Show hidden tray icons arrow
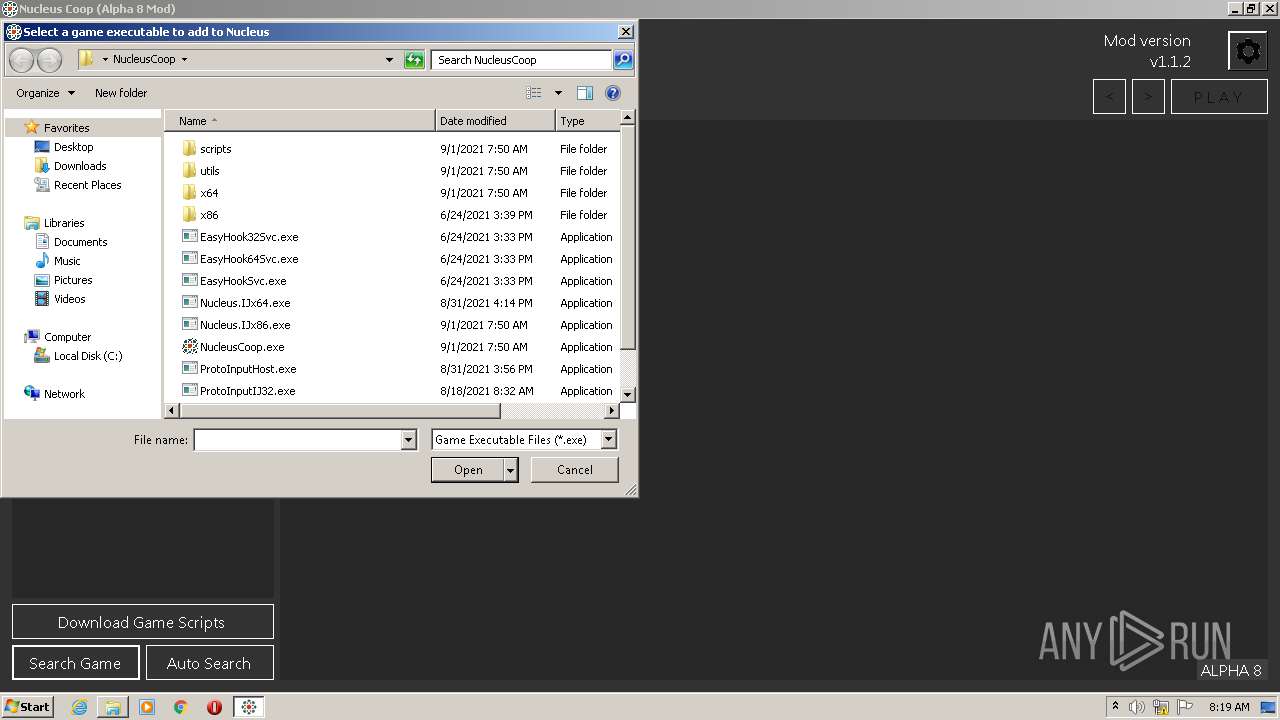This screenshot has width=1280, height=720. click(x=1115, y=707)
